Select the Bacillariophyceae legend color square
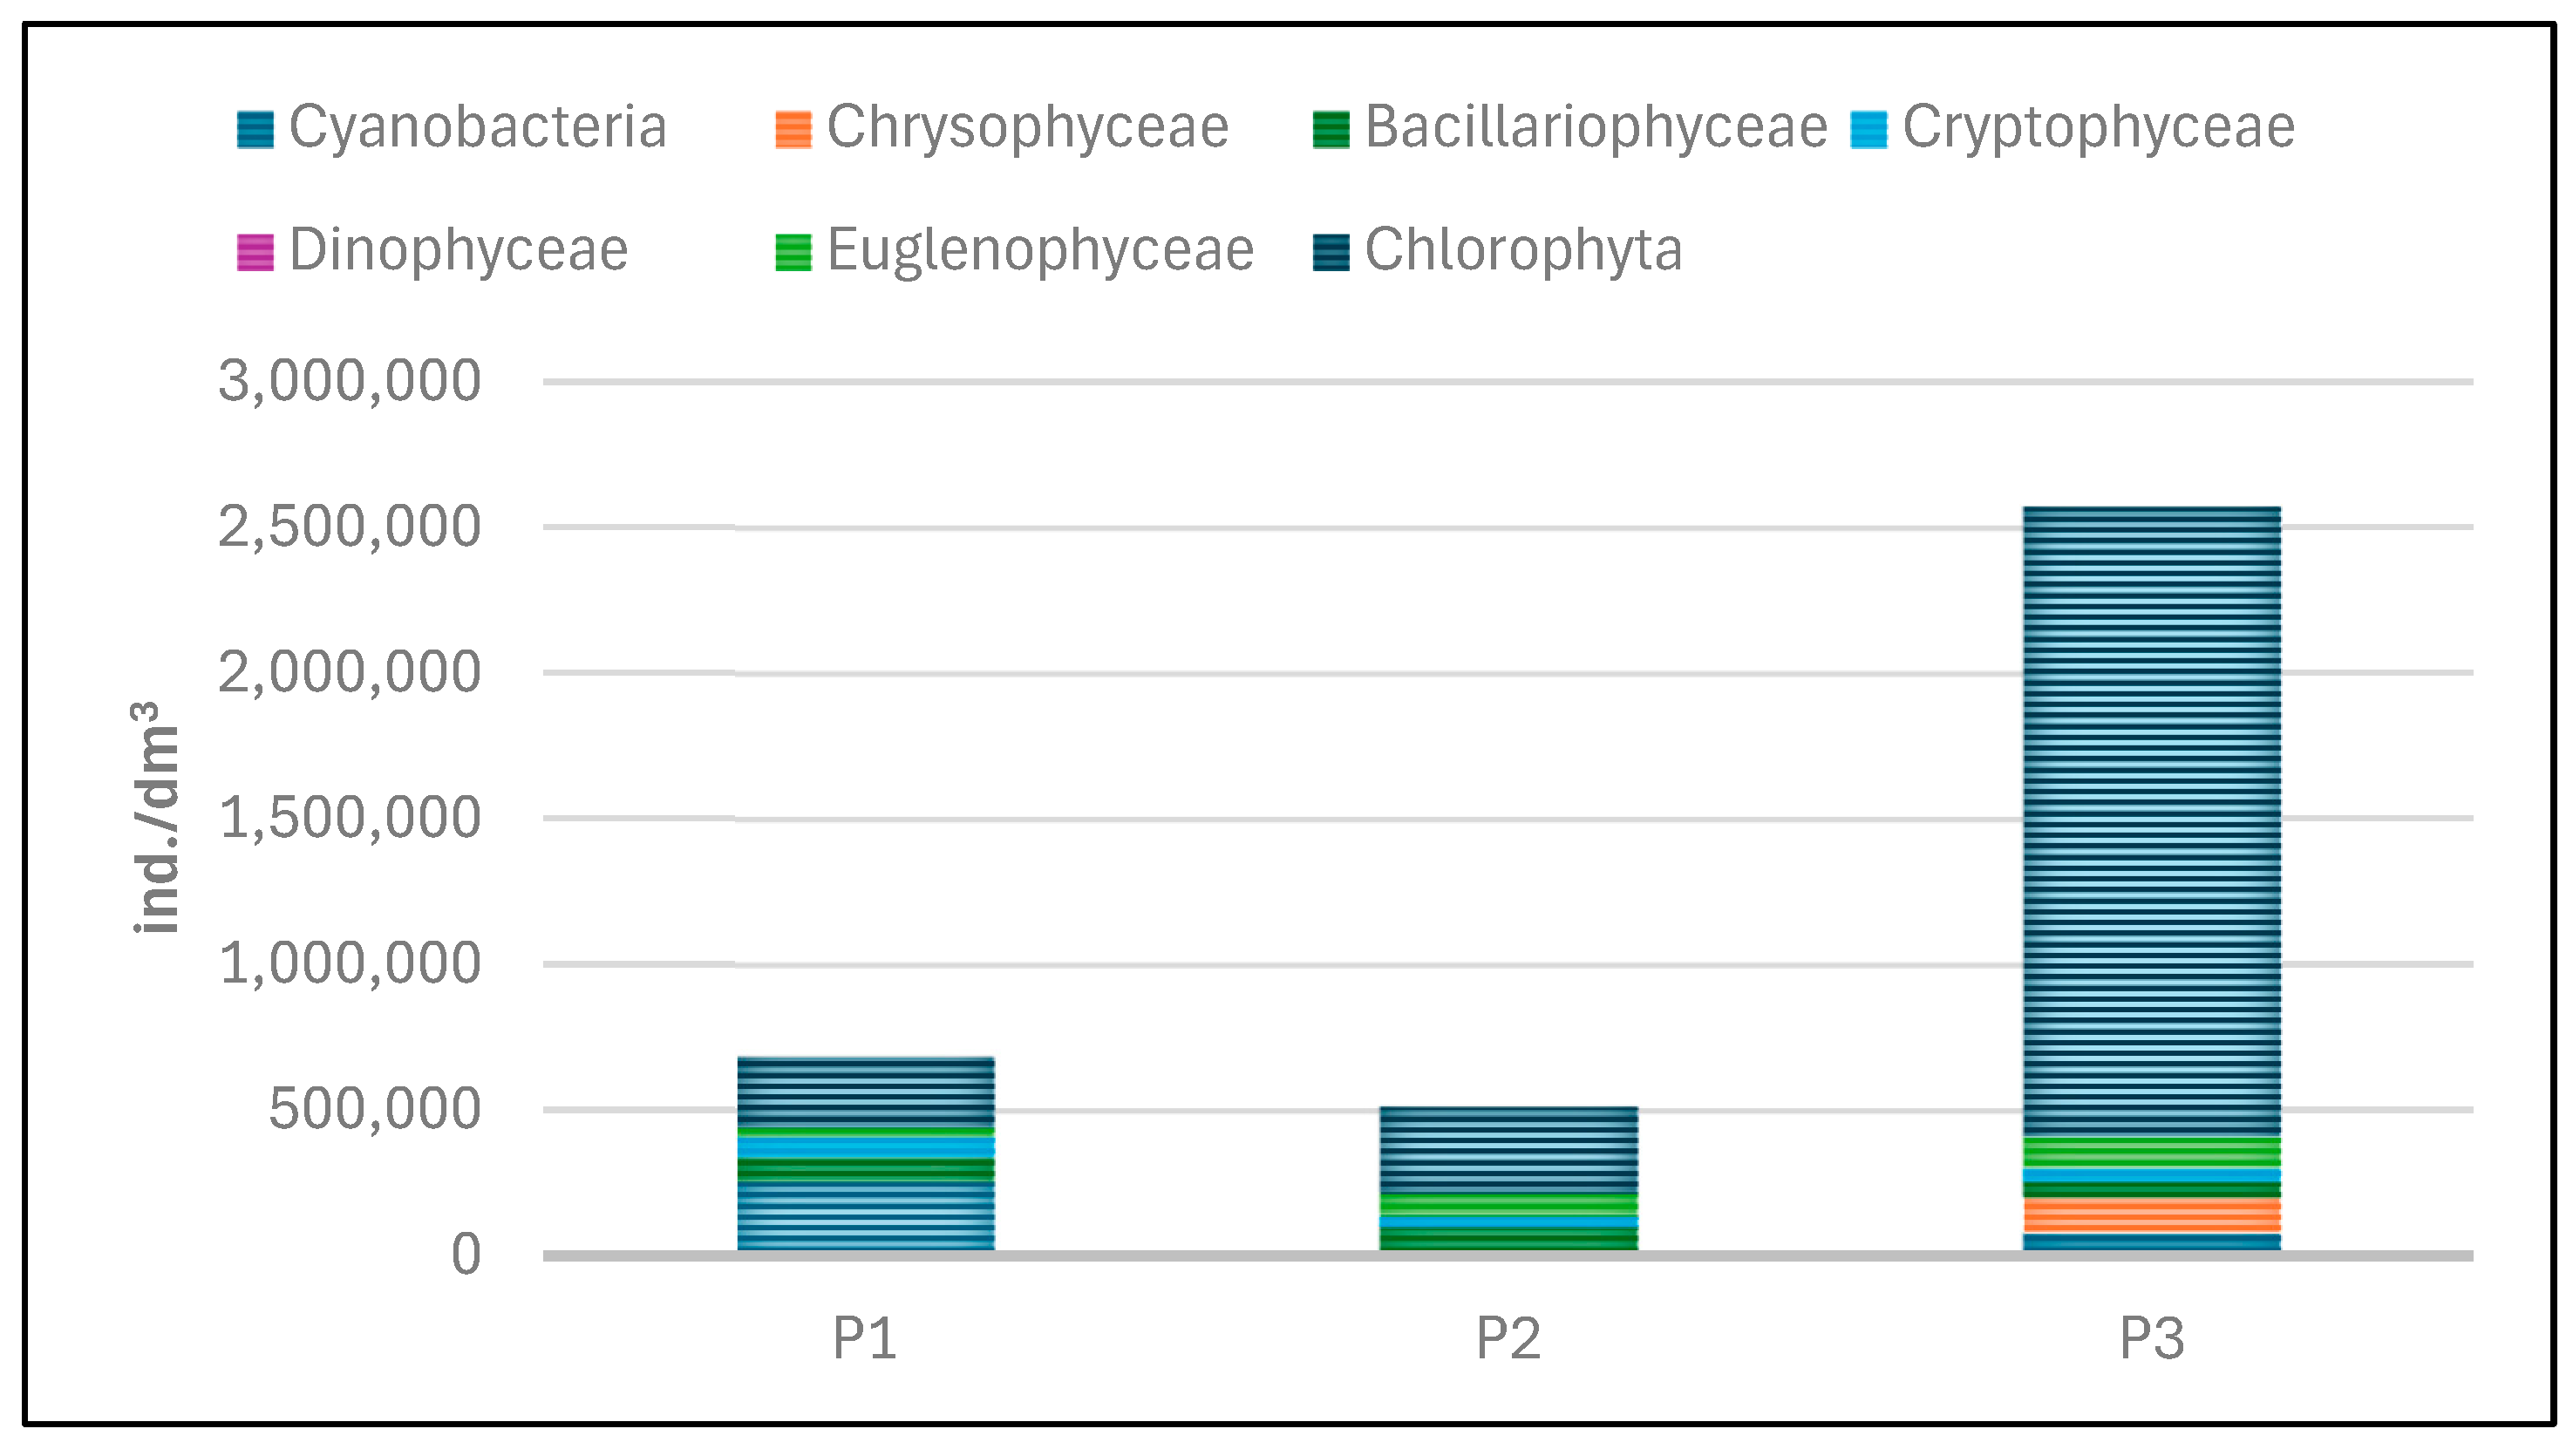The height and width of the screenshot is (1456, 2573). pos(1330,130)
